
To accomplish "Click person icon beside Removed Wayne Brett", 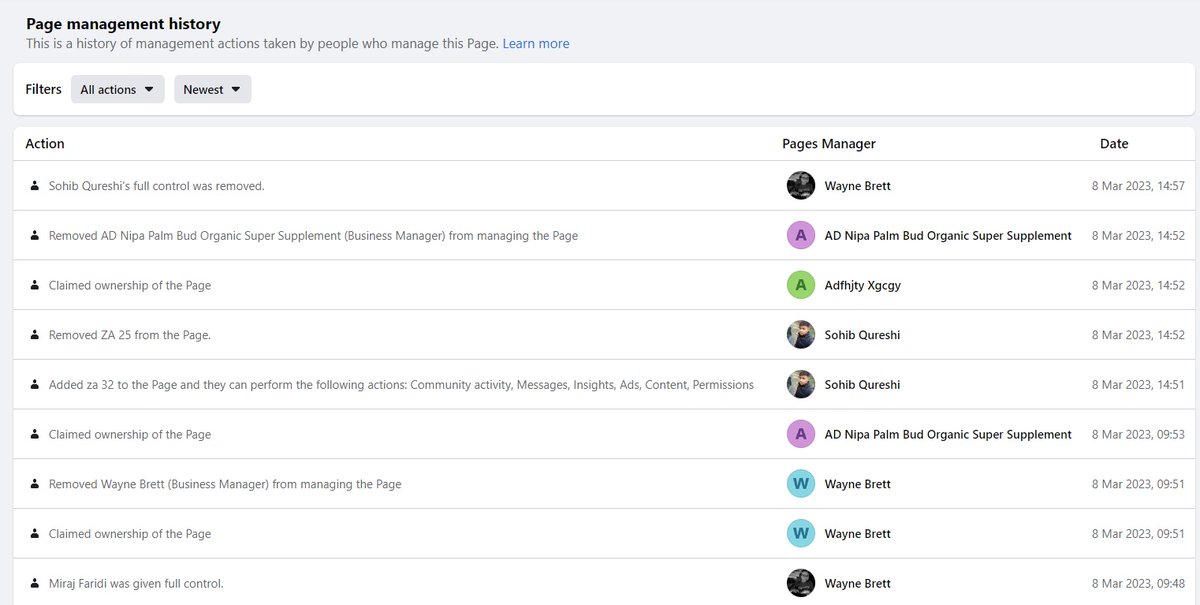I will [35, 484].
